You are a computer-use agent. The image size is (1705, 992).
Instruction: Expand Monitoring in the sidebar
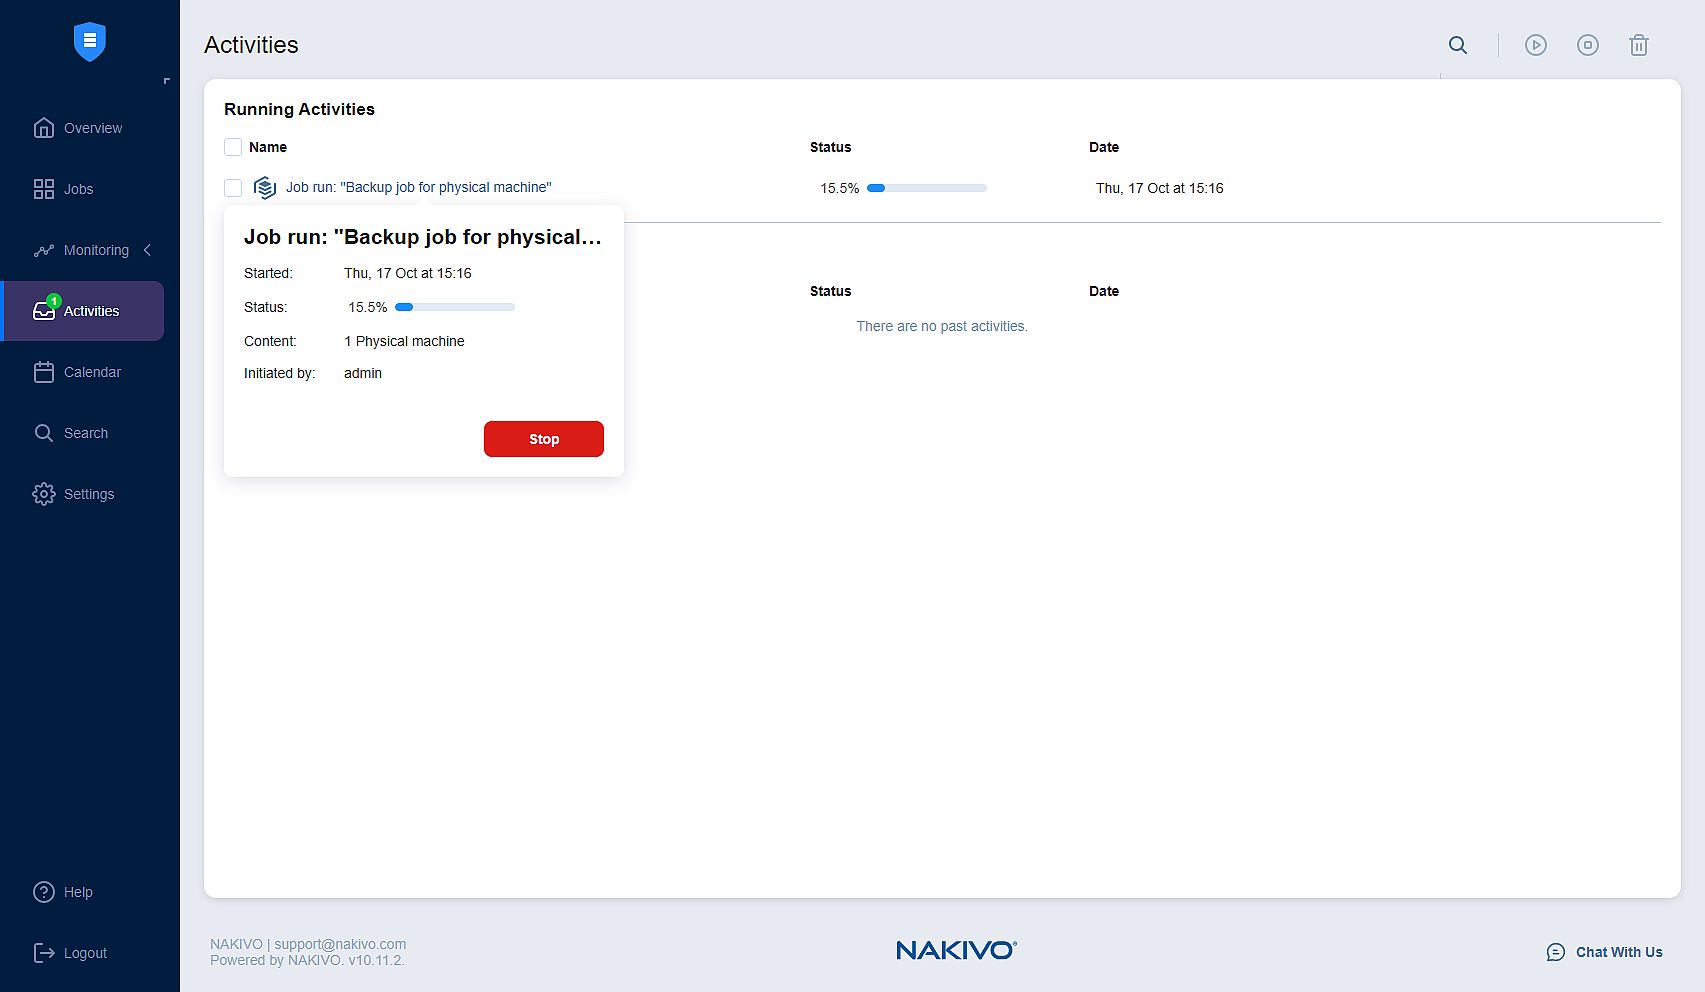(95, 250)
